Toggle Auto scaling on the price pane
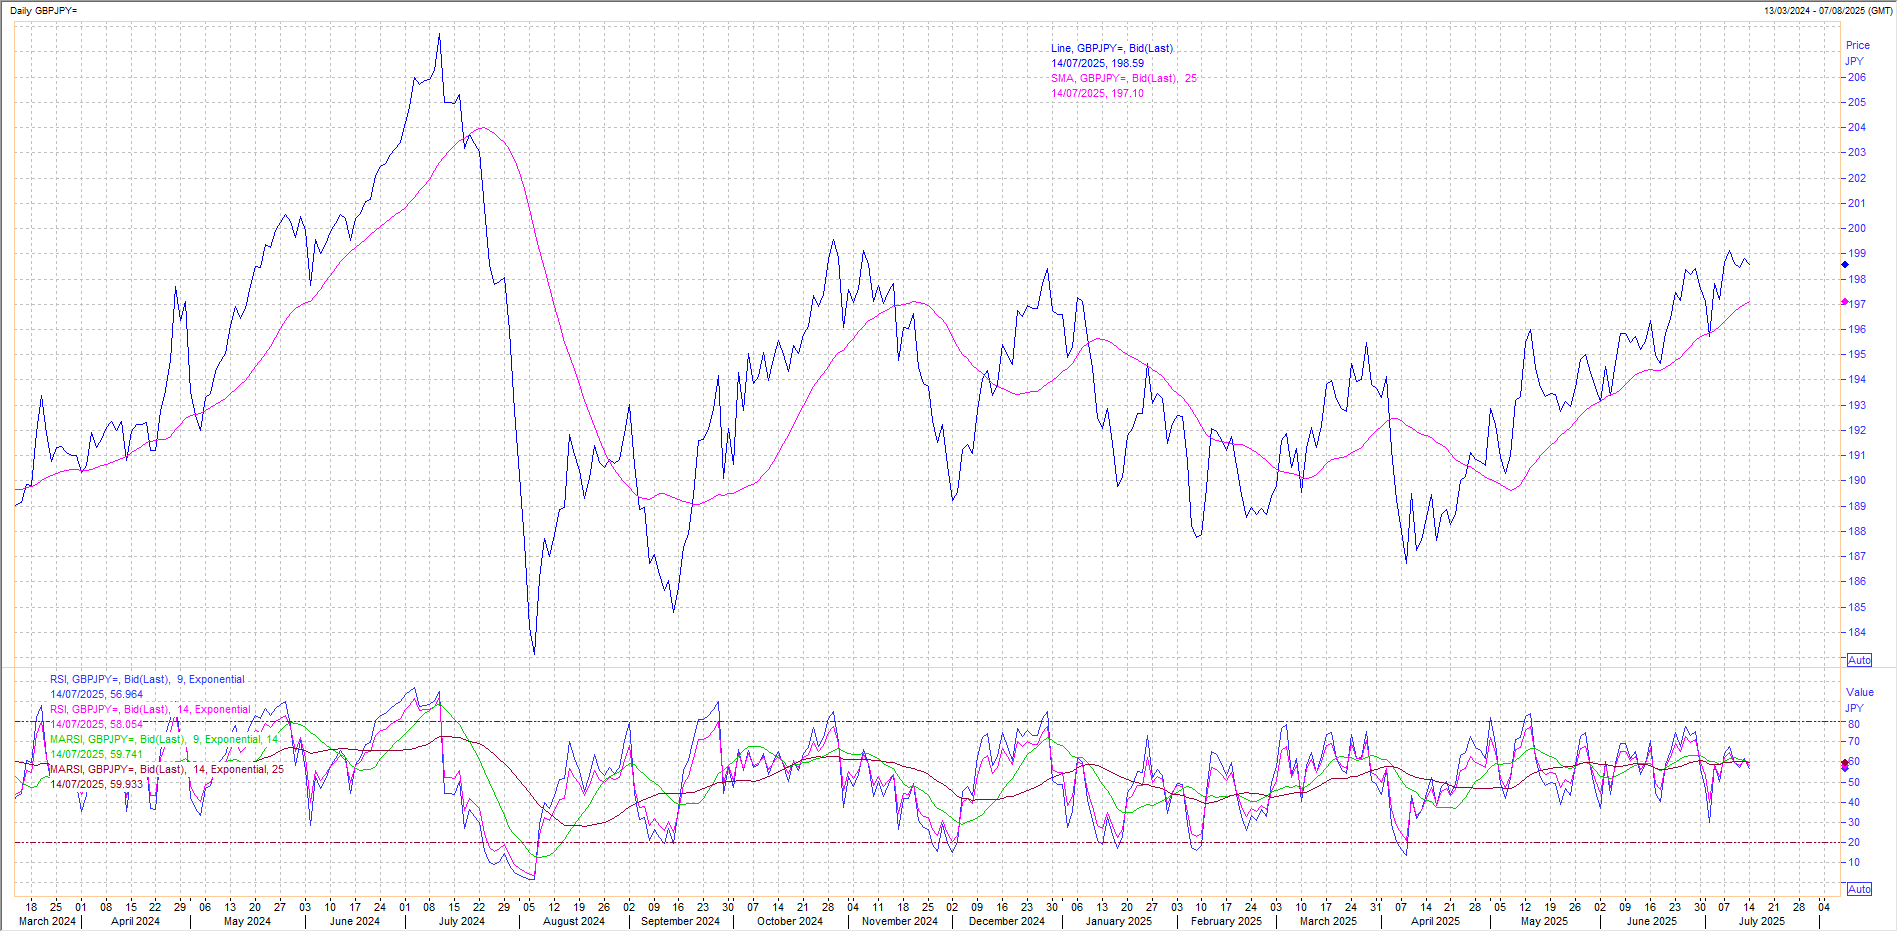Image resolution: width=1898 pixels, height=932 pixels. [1859, 660]
